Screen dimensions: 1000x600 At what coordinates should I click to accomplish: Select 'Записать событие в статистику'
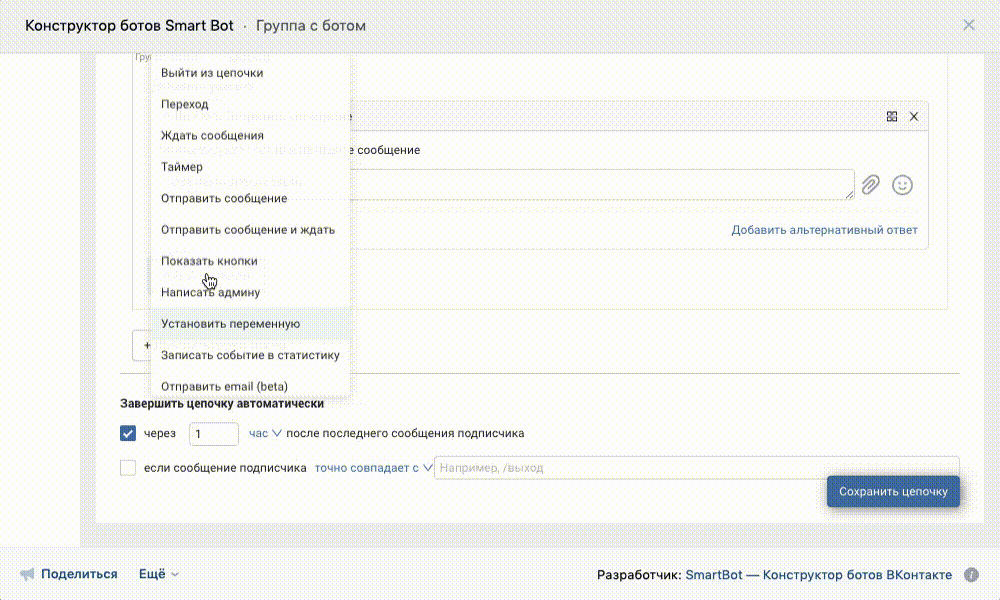point(250,355)
